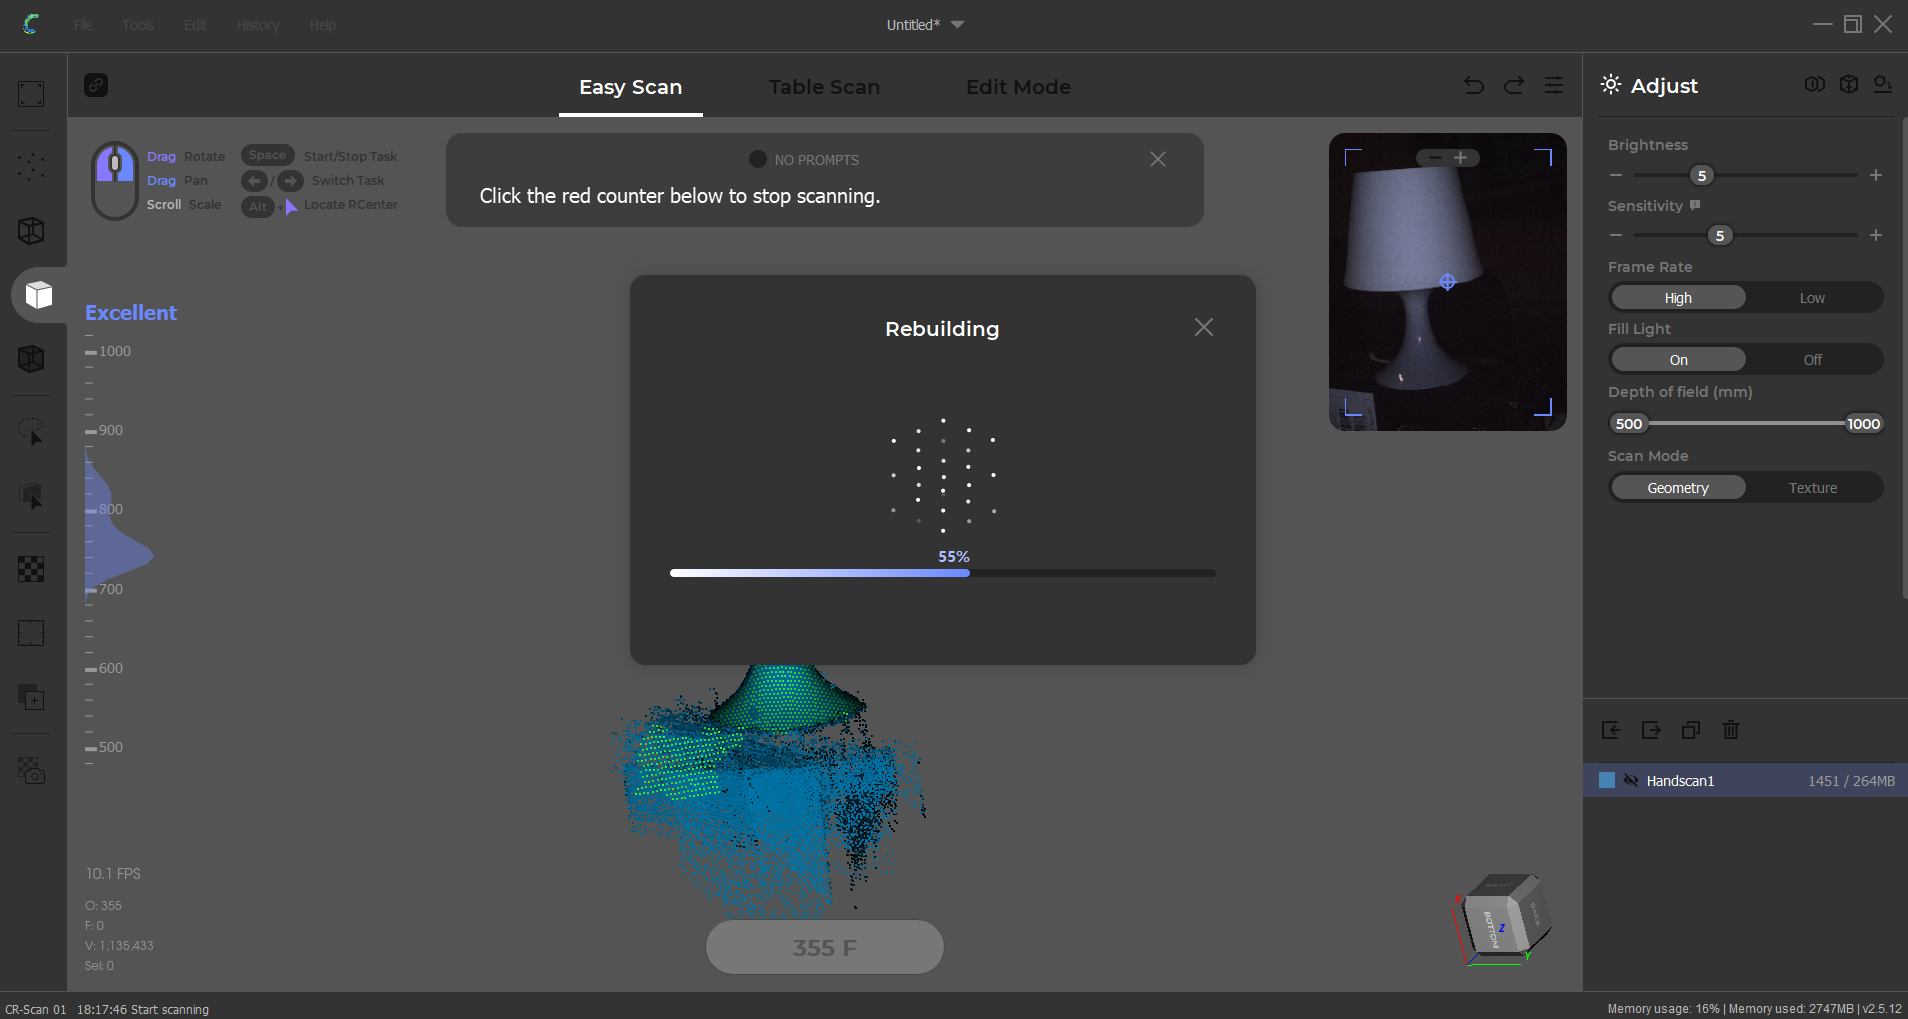Click the export scan icon in the right panel
The image size is (1908, 1019).
click(x=1651, y=731)
